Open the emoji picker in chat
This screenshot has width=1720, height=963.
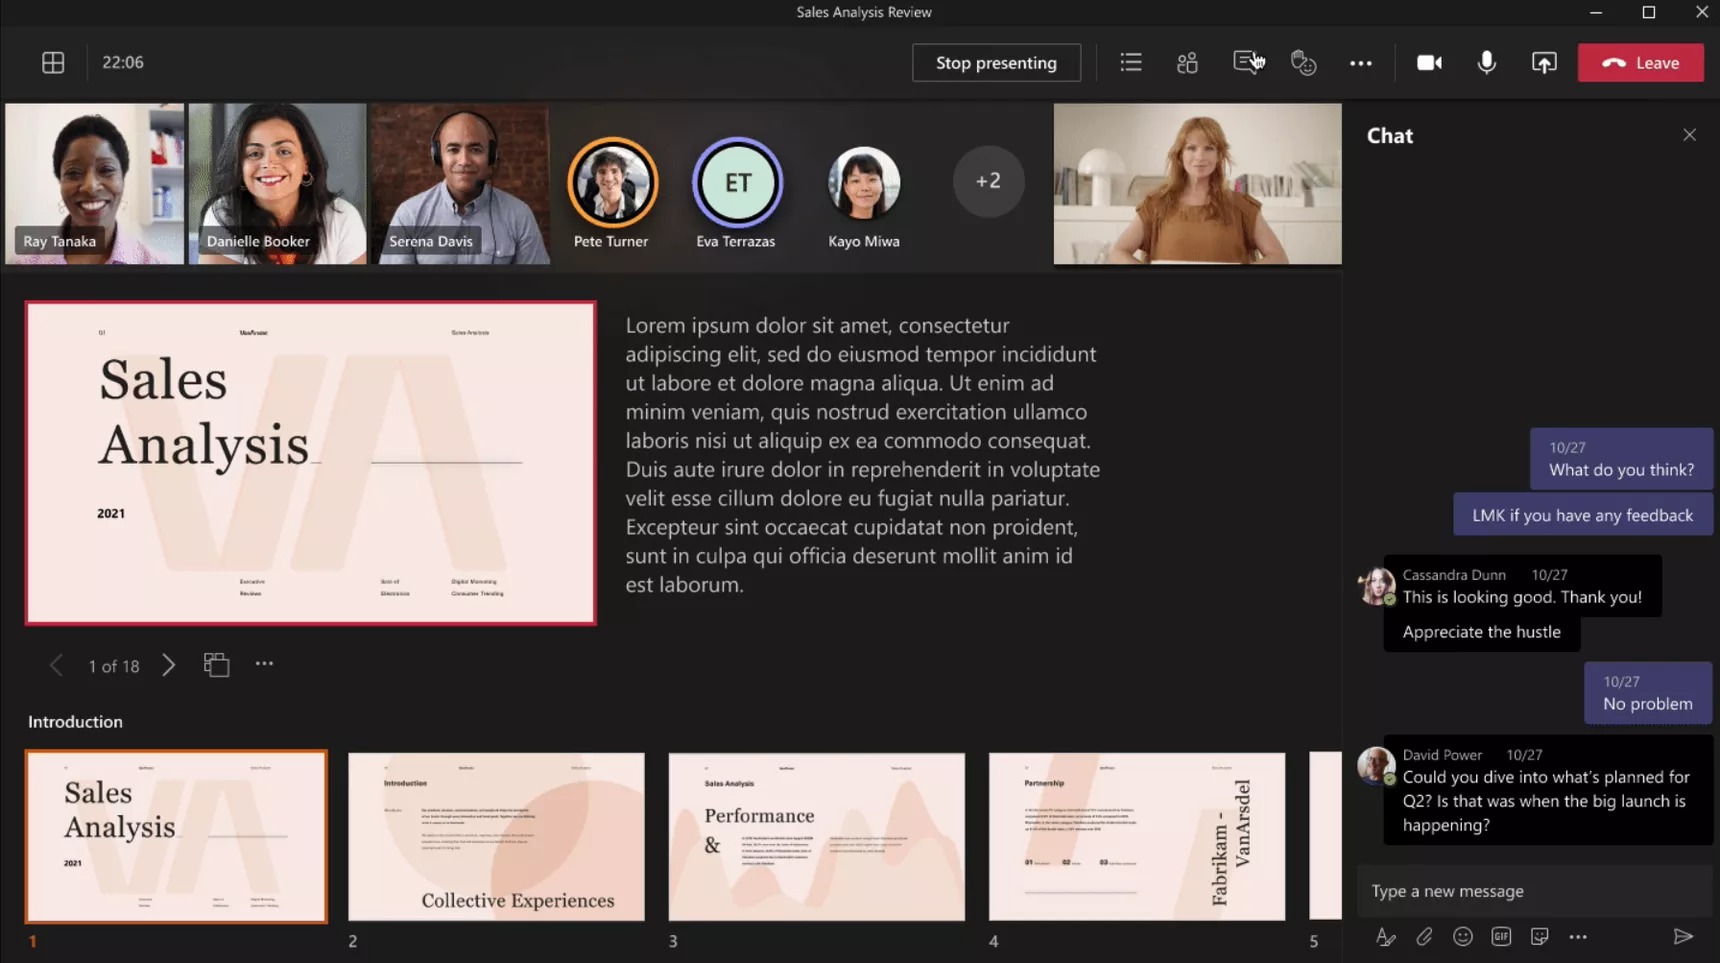click(1462, 937)
